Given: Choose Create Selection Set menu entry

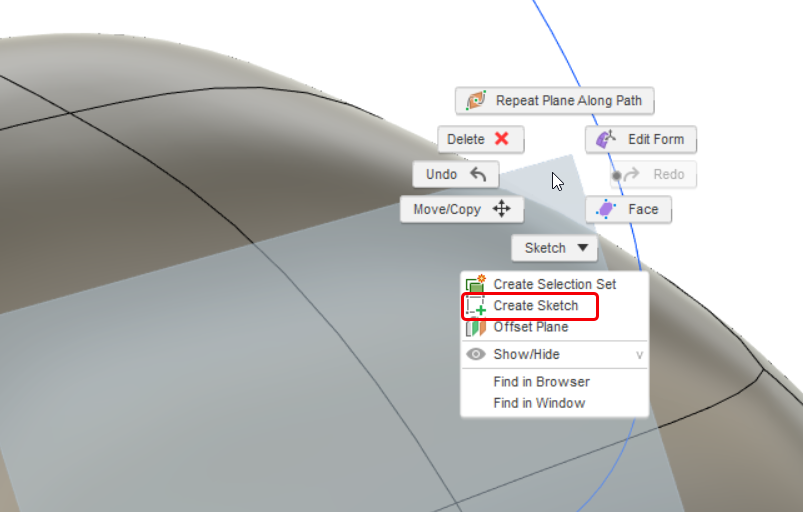Looking at the screenshot, I should click(555, 284).
